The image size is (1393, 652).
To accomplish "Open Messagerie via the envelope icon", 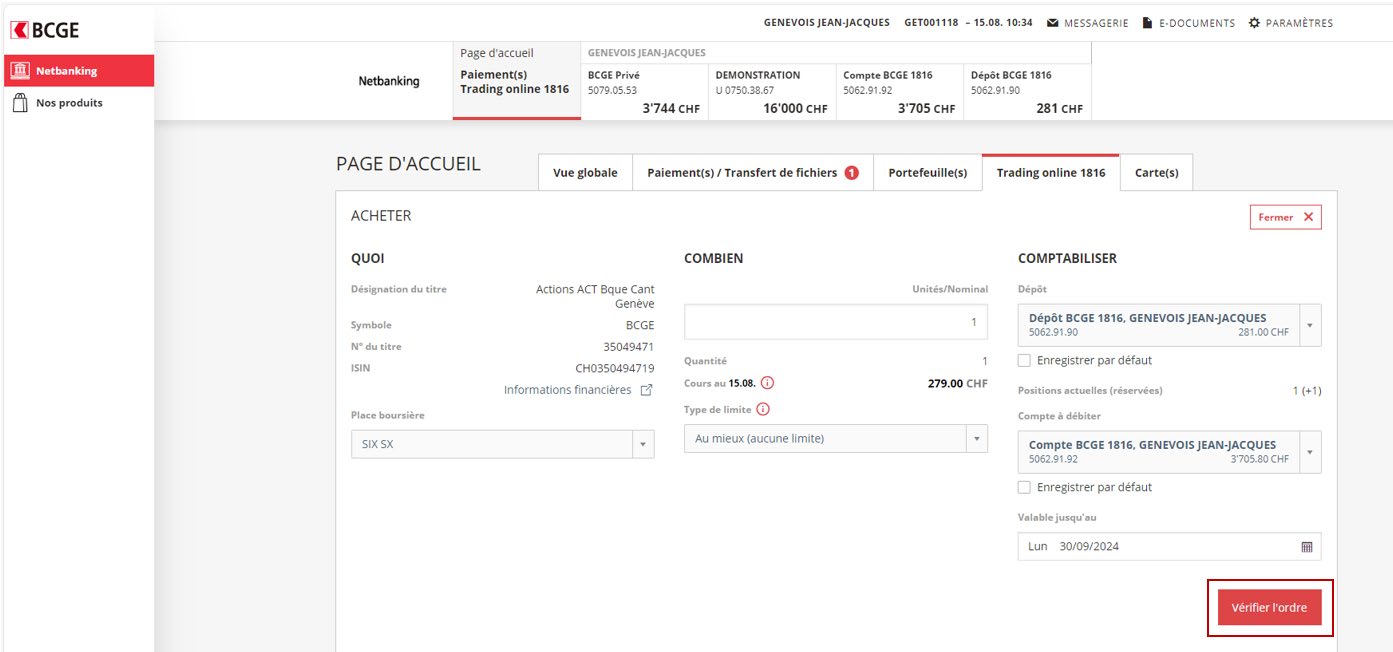I will tap(1053, 23).
